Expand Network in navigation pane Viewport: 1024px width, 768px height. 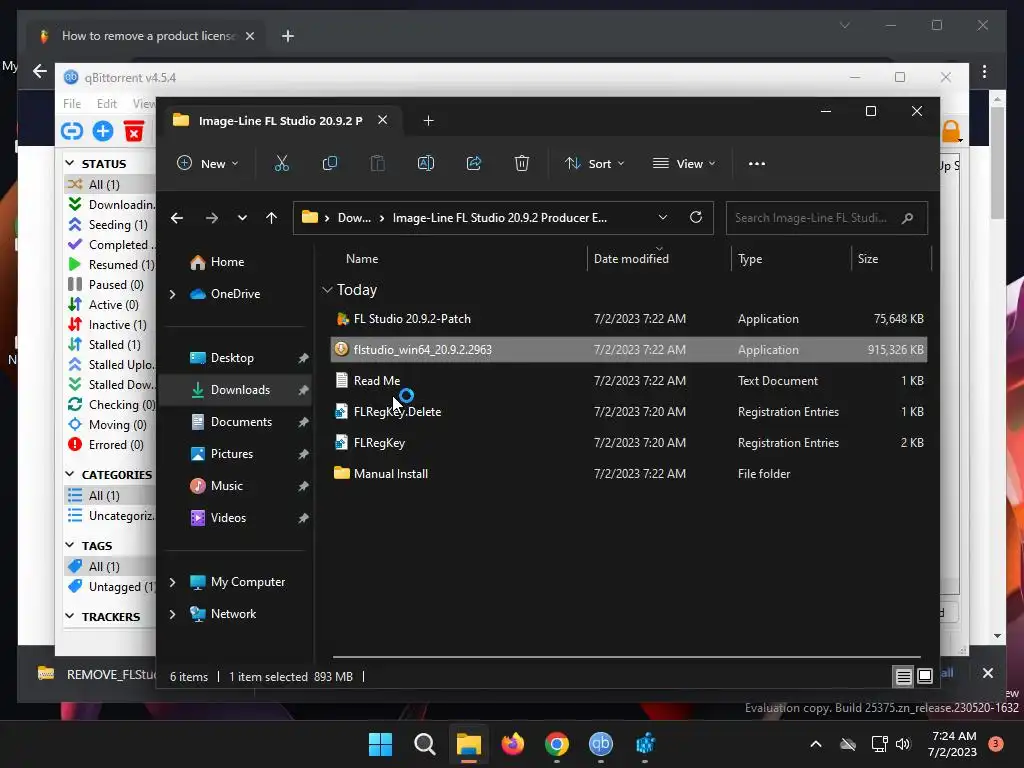(x=172, y=614)
